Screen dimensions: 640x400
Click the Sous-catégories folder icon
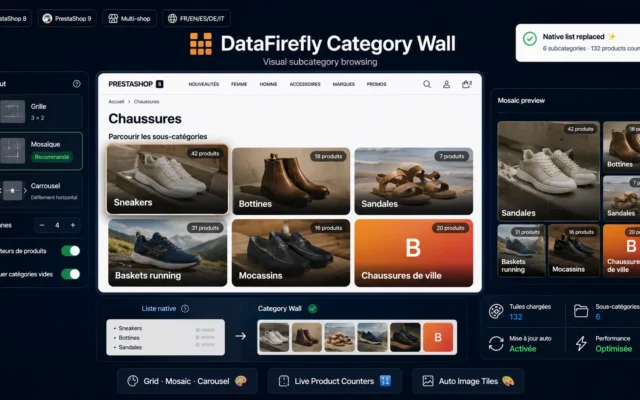581,311
